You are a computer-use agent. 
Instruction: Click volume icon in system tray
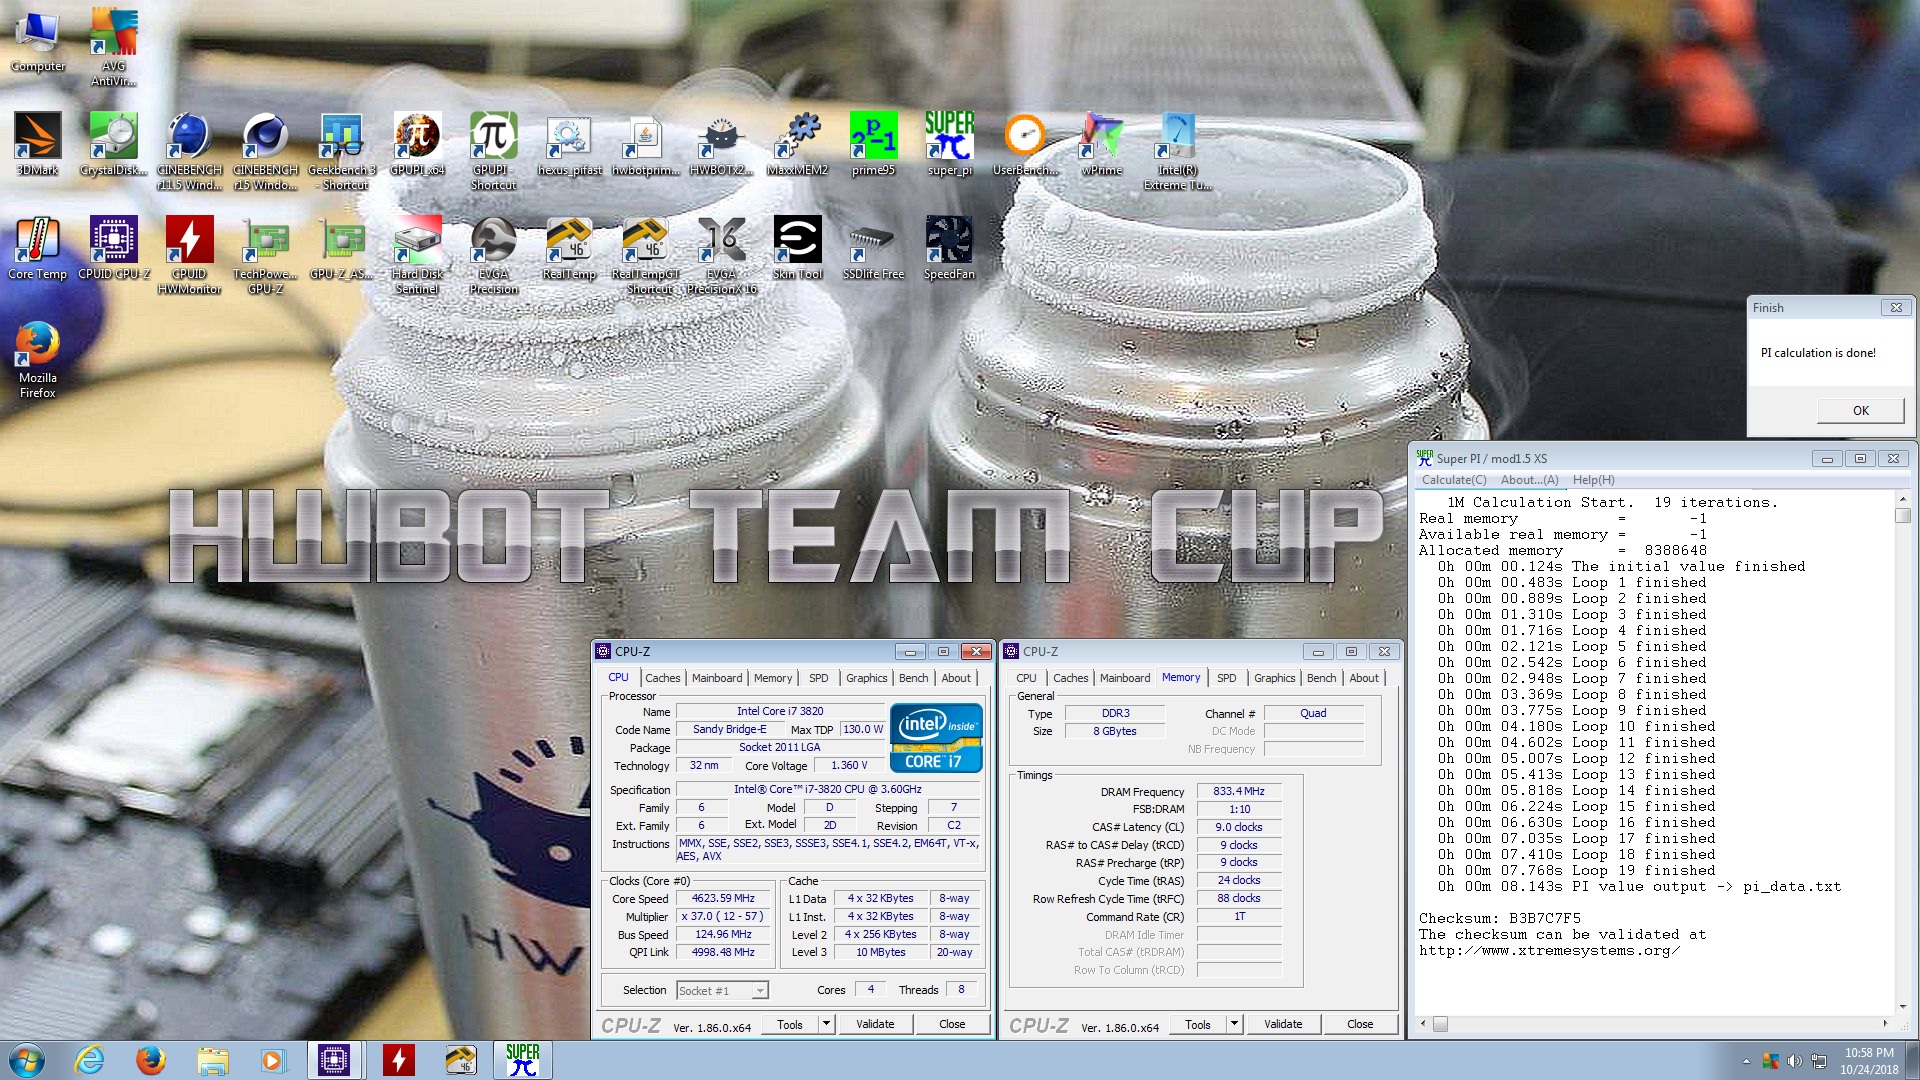[x=1795, y=1061]
